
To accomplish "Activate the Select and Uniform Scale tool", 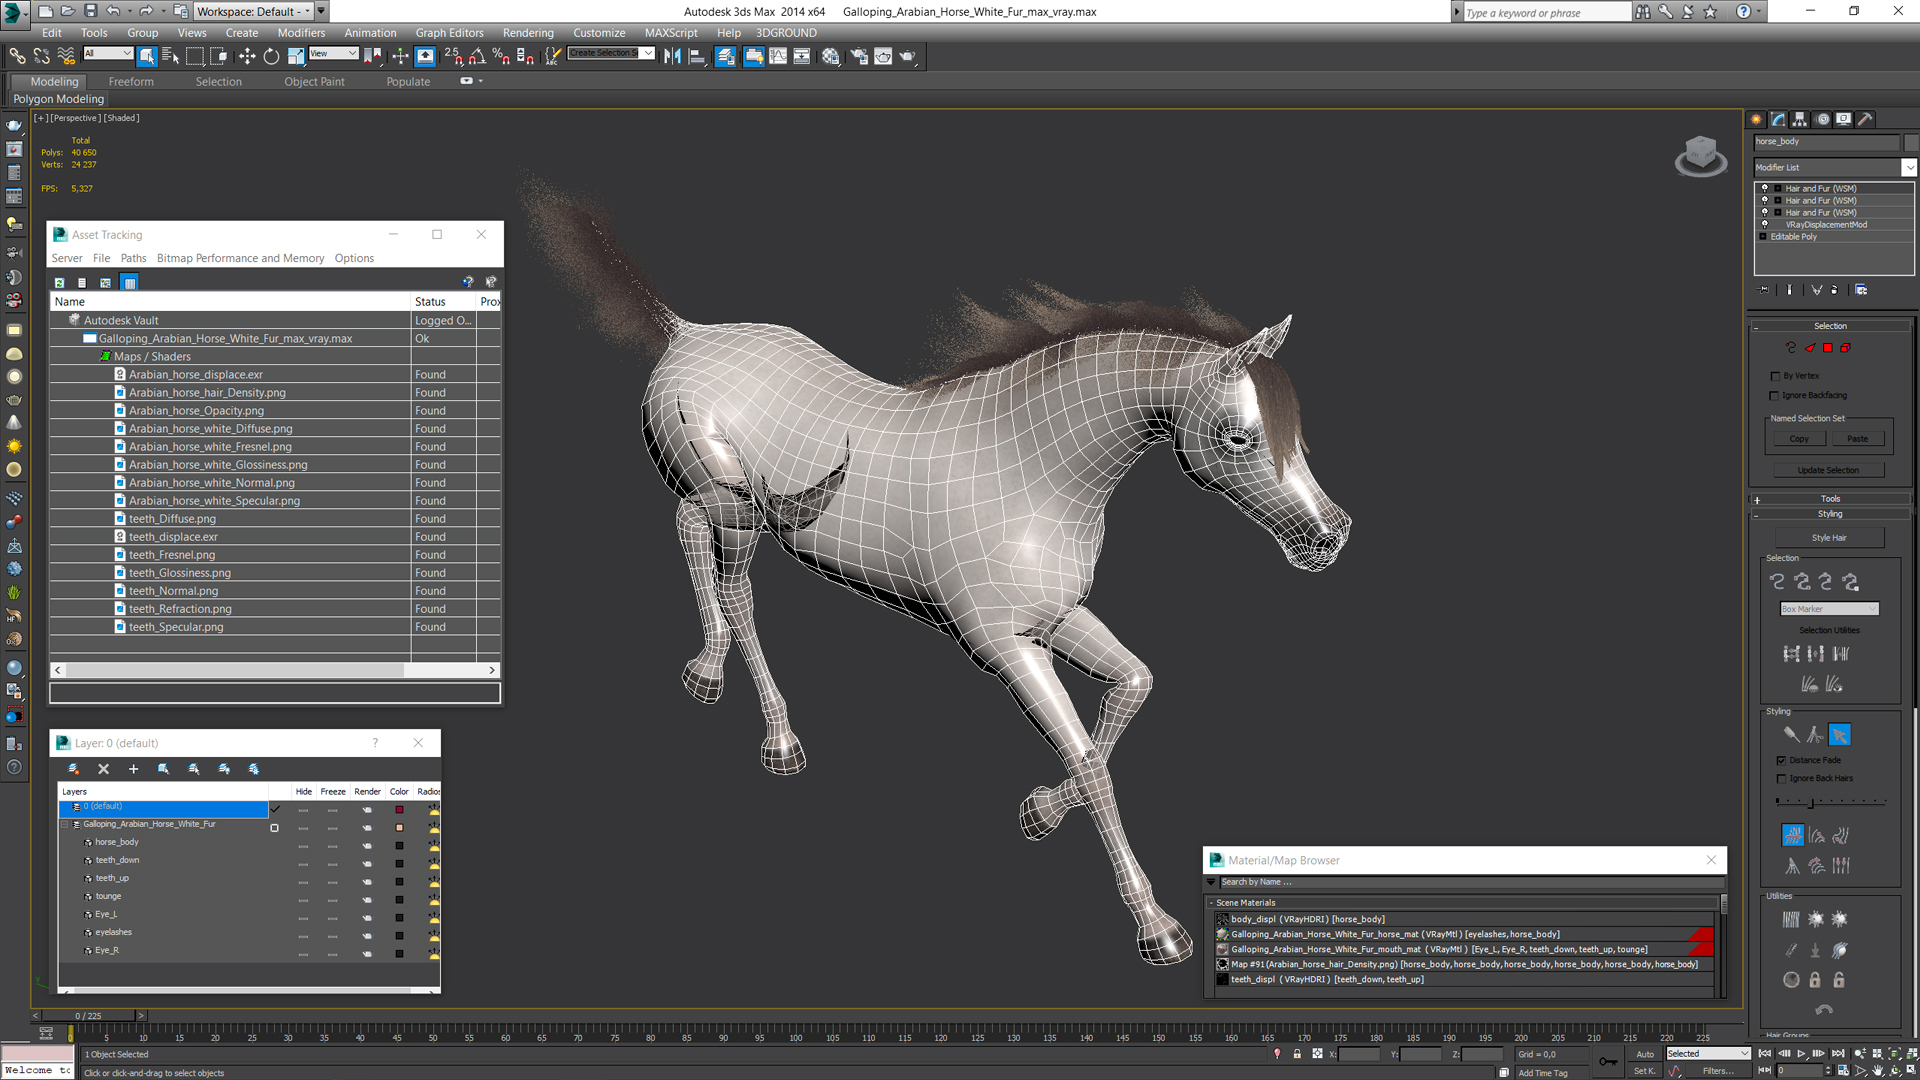I will click(x=295, y=56).
